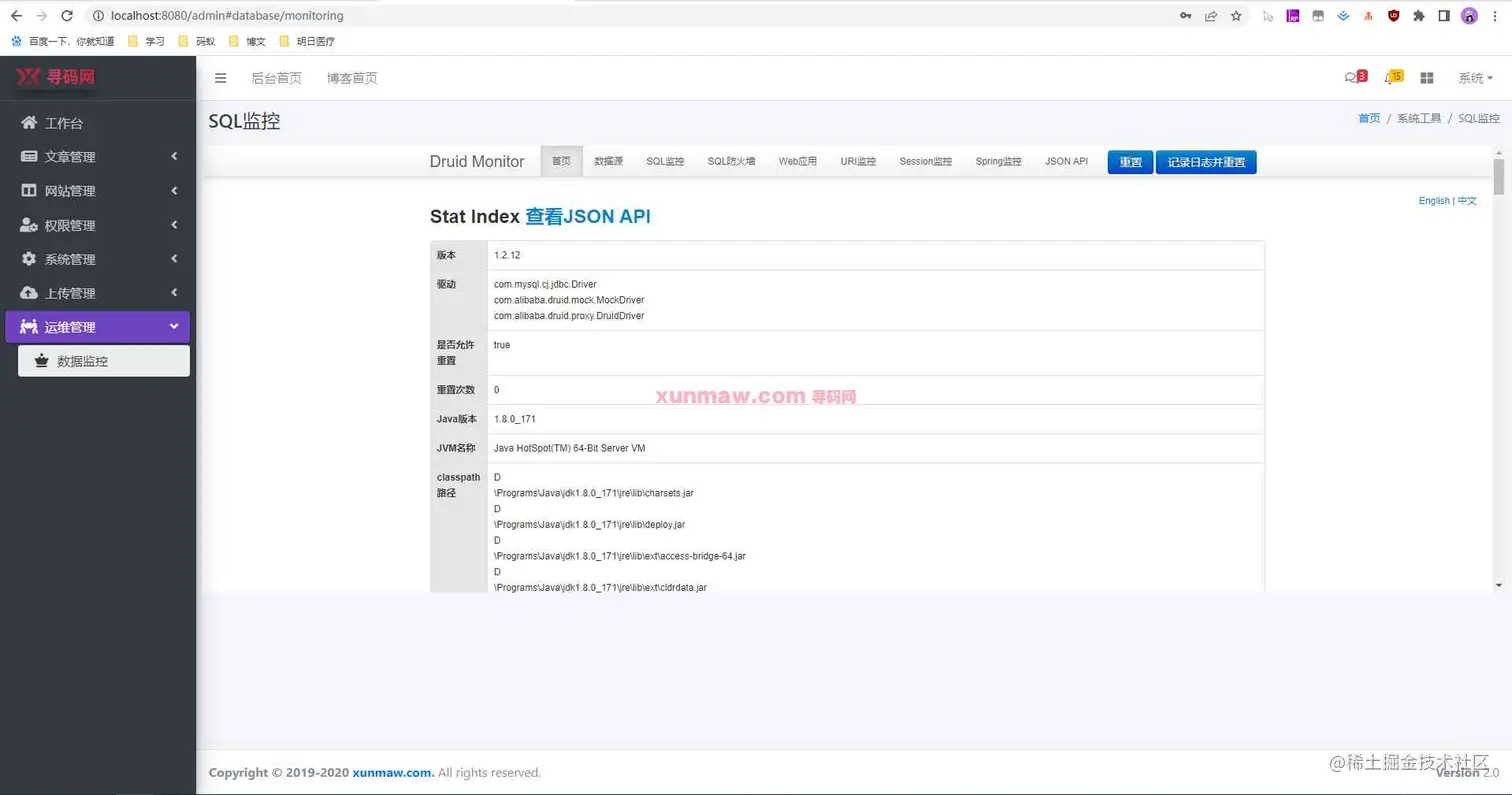This screenshot has width=1512, height=795.
Task: Open the bell notifications with 15 badge
Action: (x=1392, y=77)
